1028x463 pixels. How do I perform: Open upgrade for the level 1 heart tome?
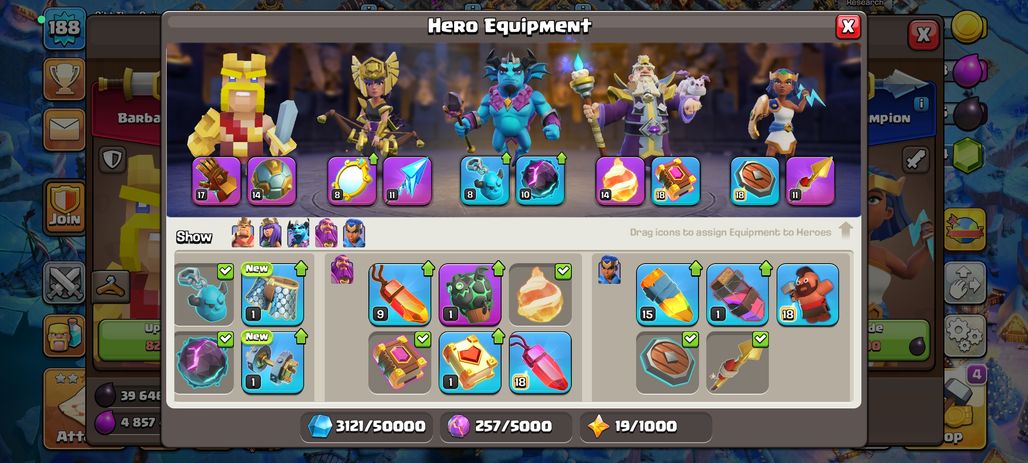[470, 362]
